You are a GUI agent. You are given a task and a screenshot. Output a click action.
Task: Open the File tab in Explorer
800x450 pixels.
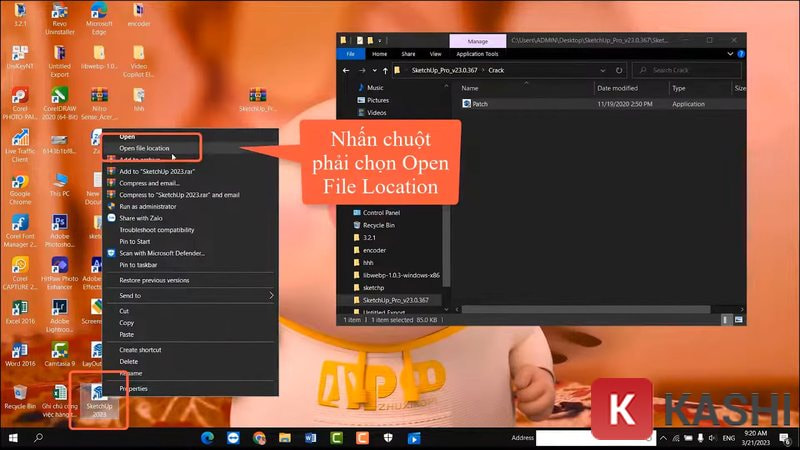(351, 54)
